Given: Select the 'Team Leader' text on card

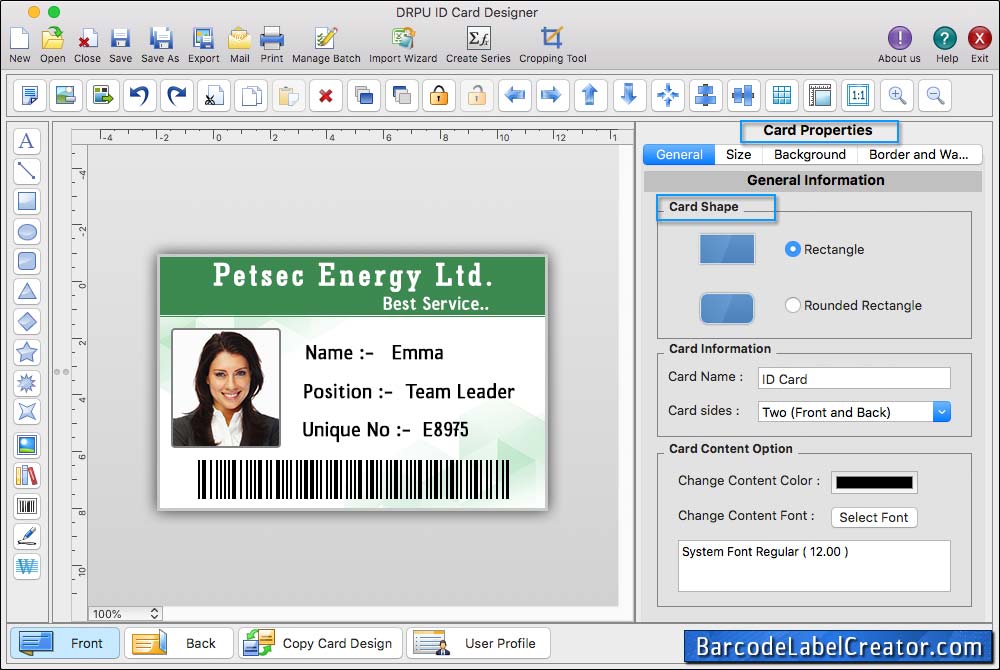Looking at the screenshot, I should point(460,391).
